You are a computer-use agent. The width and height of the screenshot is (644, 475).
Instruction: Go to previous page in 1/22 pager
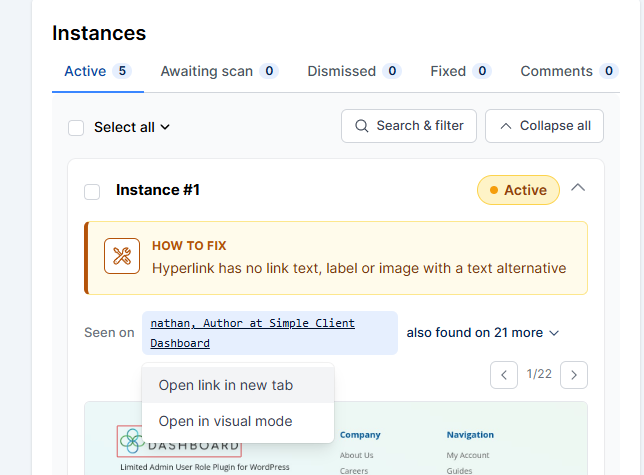(x=504, y=375)
